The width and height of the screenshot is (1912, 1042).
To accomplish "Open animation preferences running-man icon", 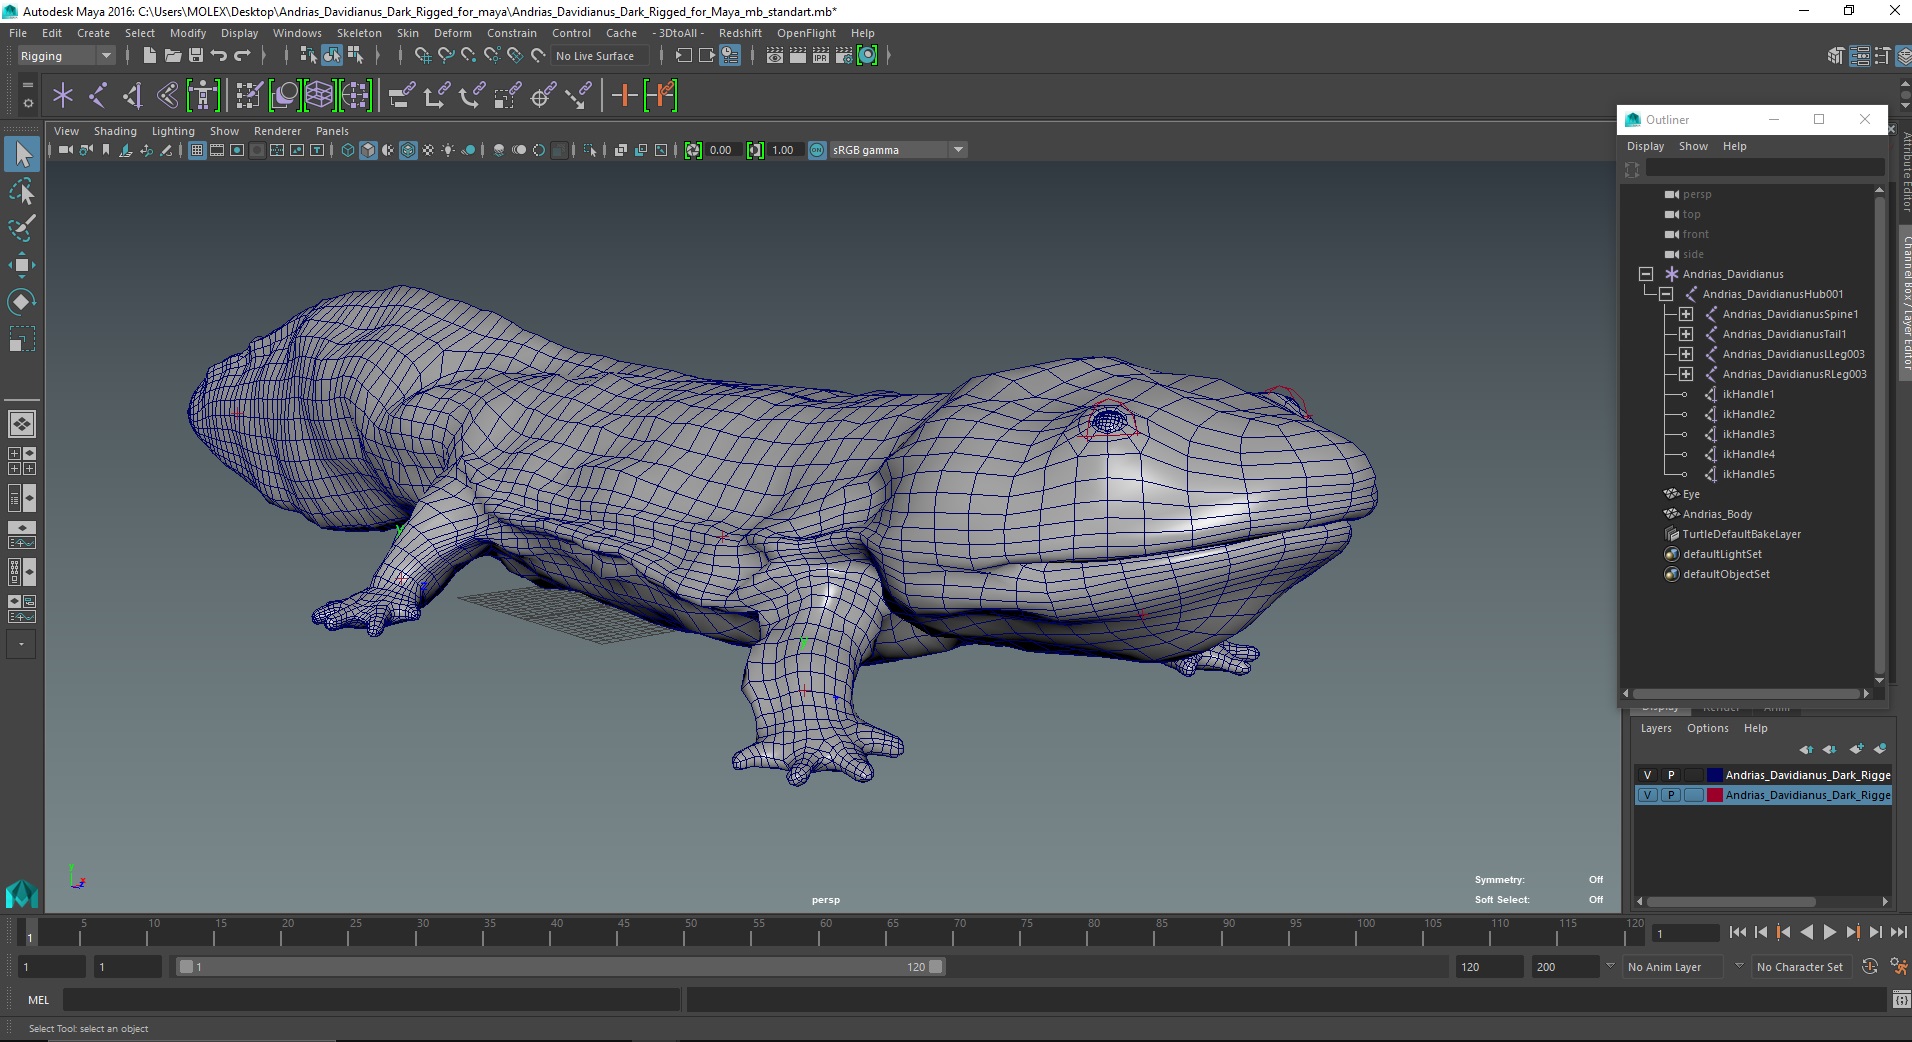I will tap(1899, 967).
